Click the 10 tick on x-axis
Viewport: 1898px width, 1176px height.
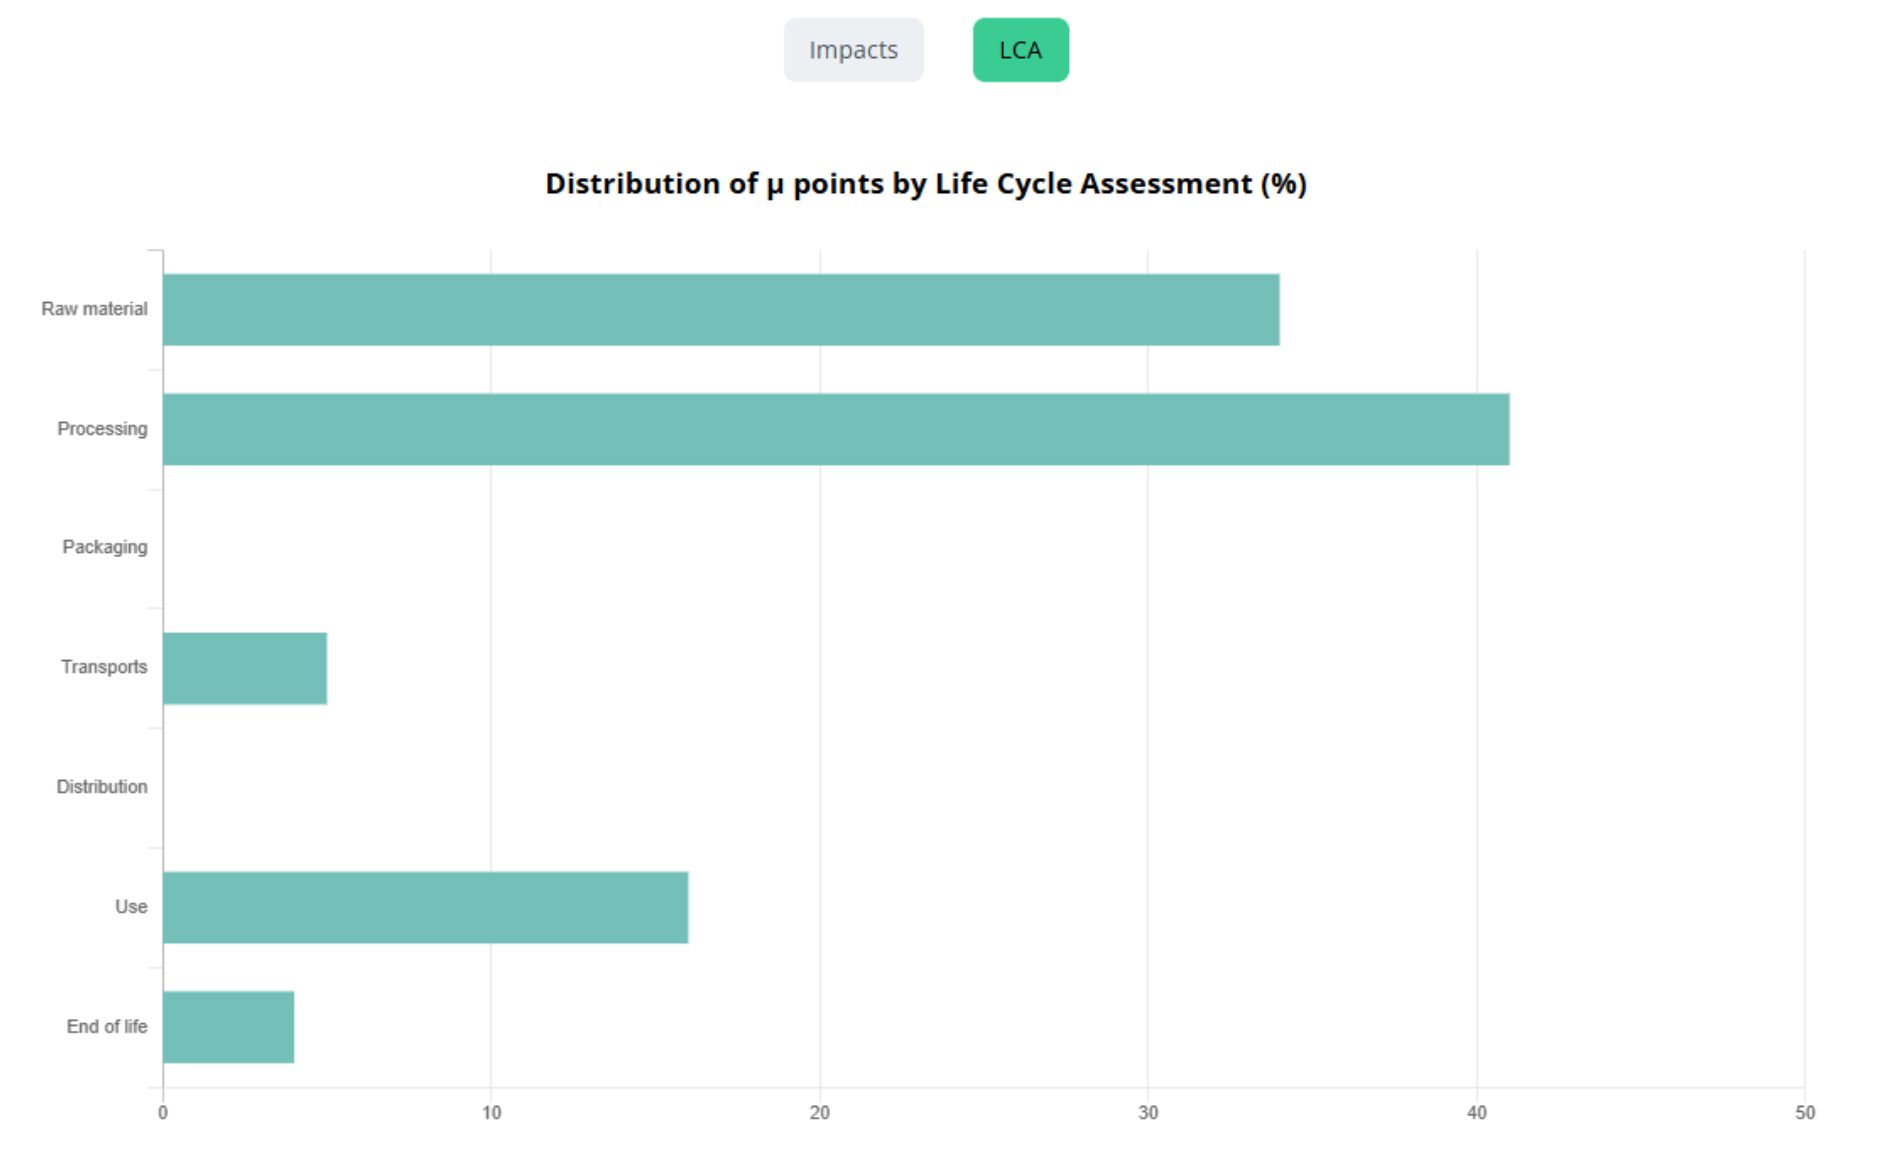pos(491,1113)
